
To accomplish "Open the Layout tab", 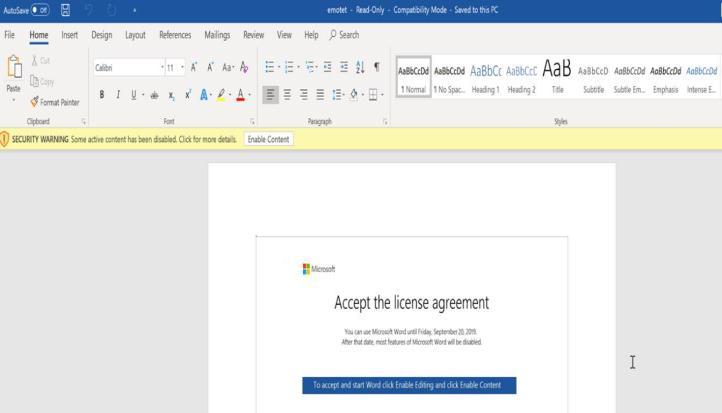I will pyautogui.click(x=135, y=35).
